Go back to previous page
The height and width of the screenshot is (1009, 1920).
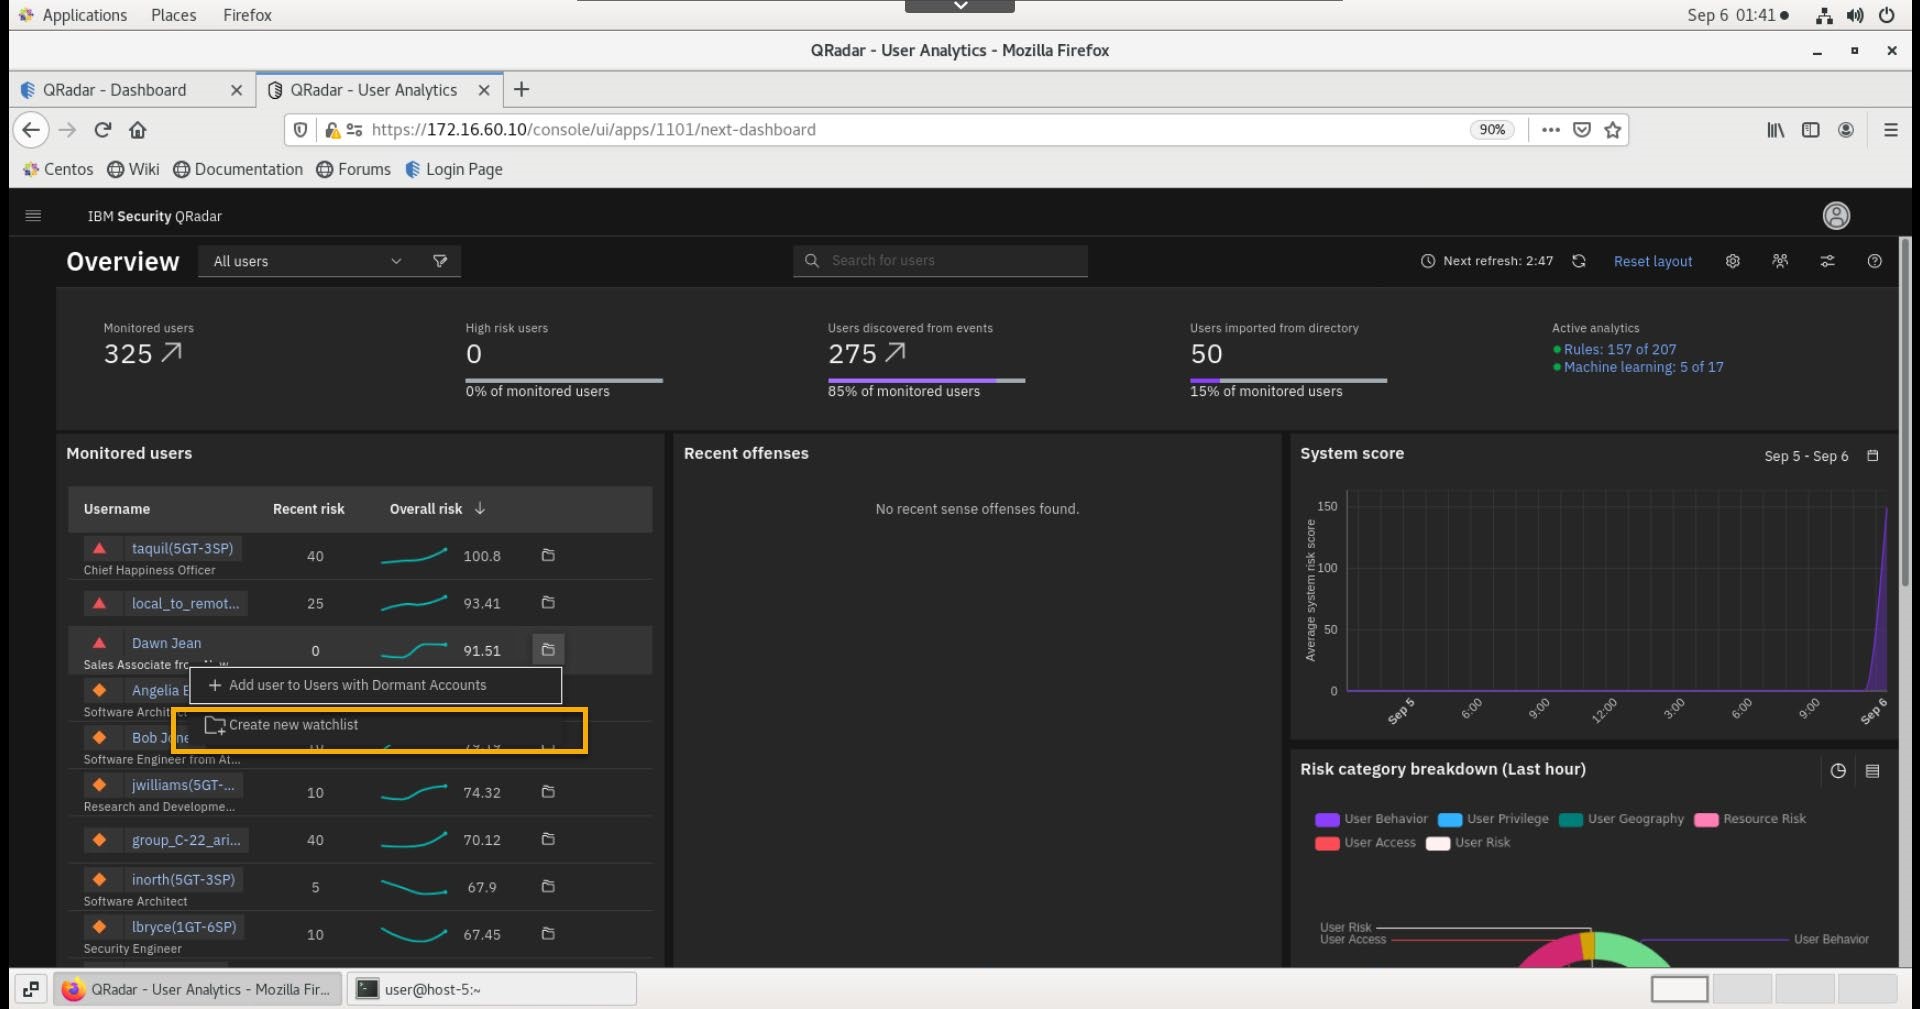[x=31, y=130]
